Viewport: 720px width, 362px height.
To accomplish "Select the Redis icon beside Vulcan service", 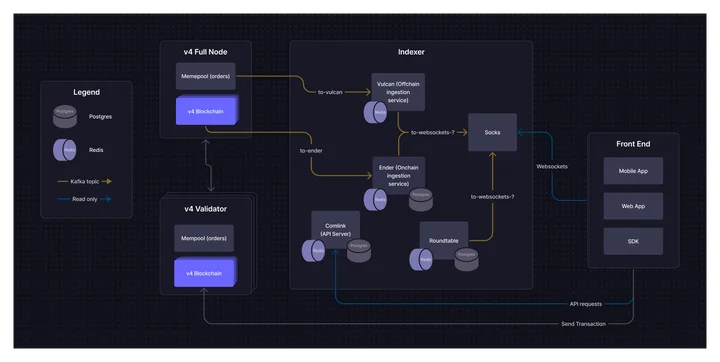I will coord(376,113).
